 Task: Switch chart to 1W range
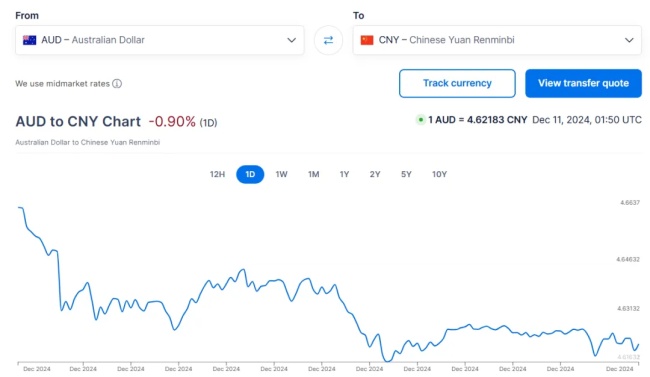(x=281, y=174)
